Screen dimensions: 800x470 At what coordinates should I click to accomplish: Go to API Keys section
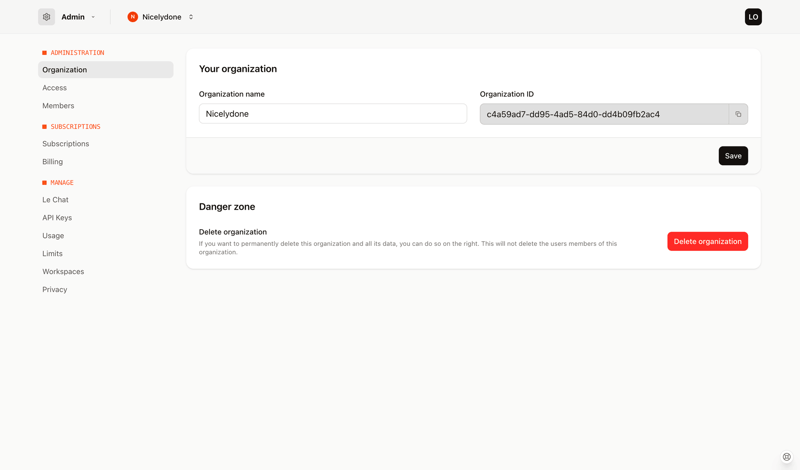tap(57, 218)
